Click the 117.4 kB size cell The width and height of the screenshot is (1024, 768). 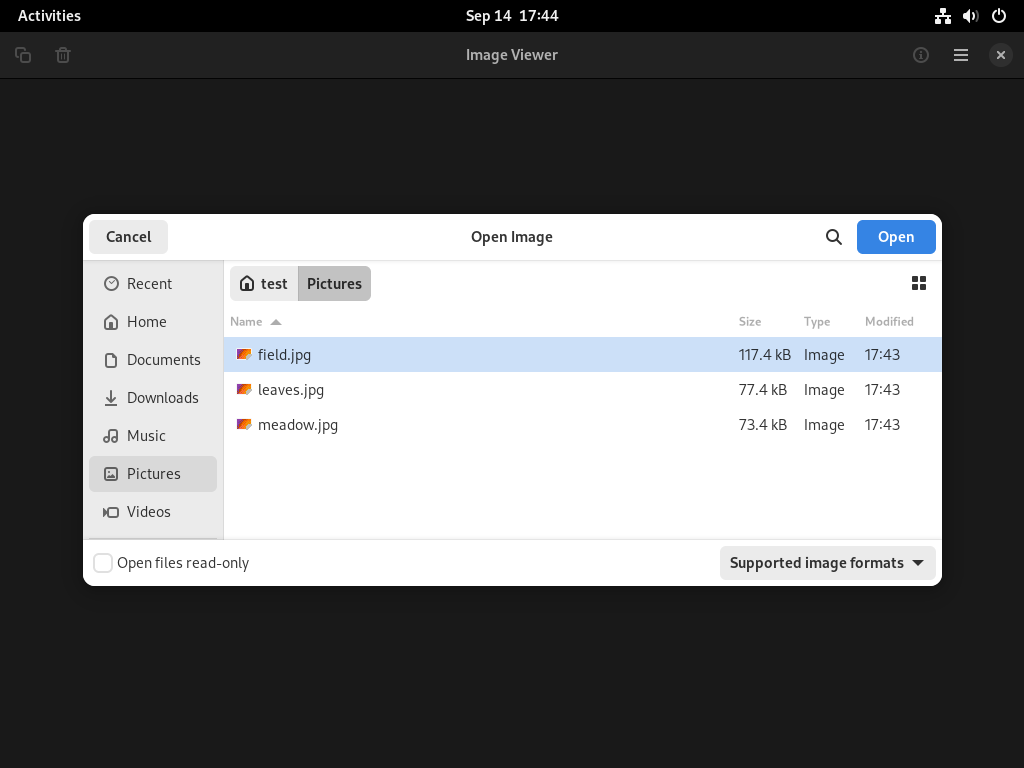(765, 355)
